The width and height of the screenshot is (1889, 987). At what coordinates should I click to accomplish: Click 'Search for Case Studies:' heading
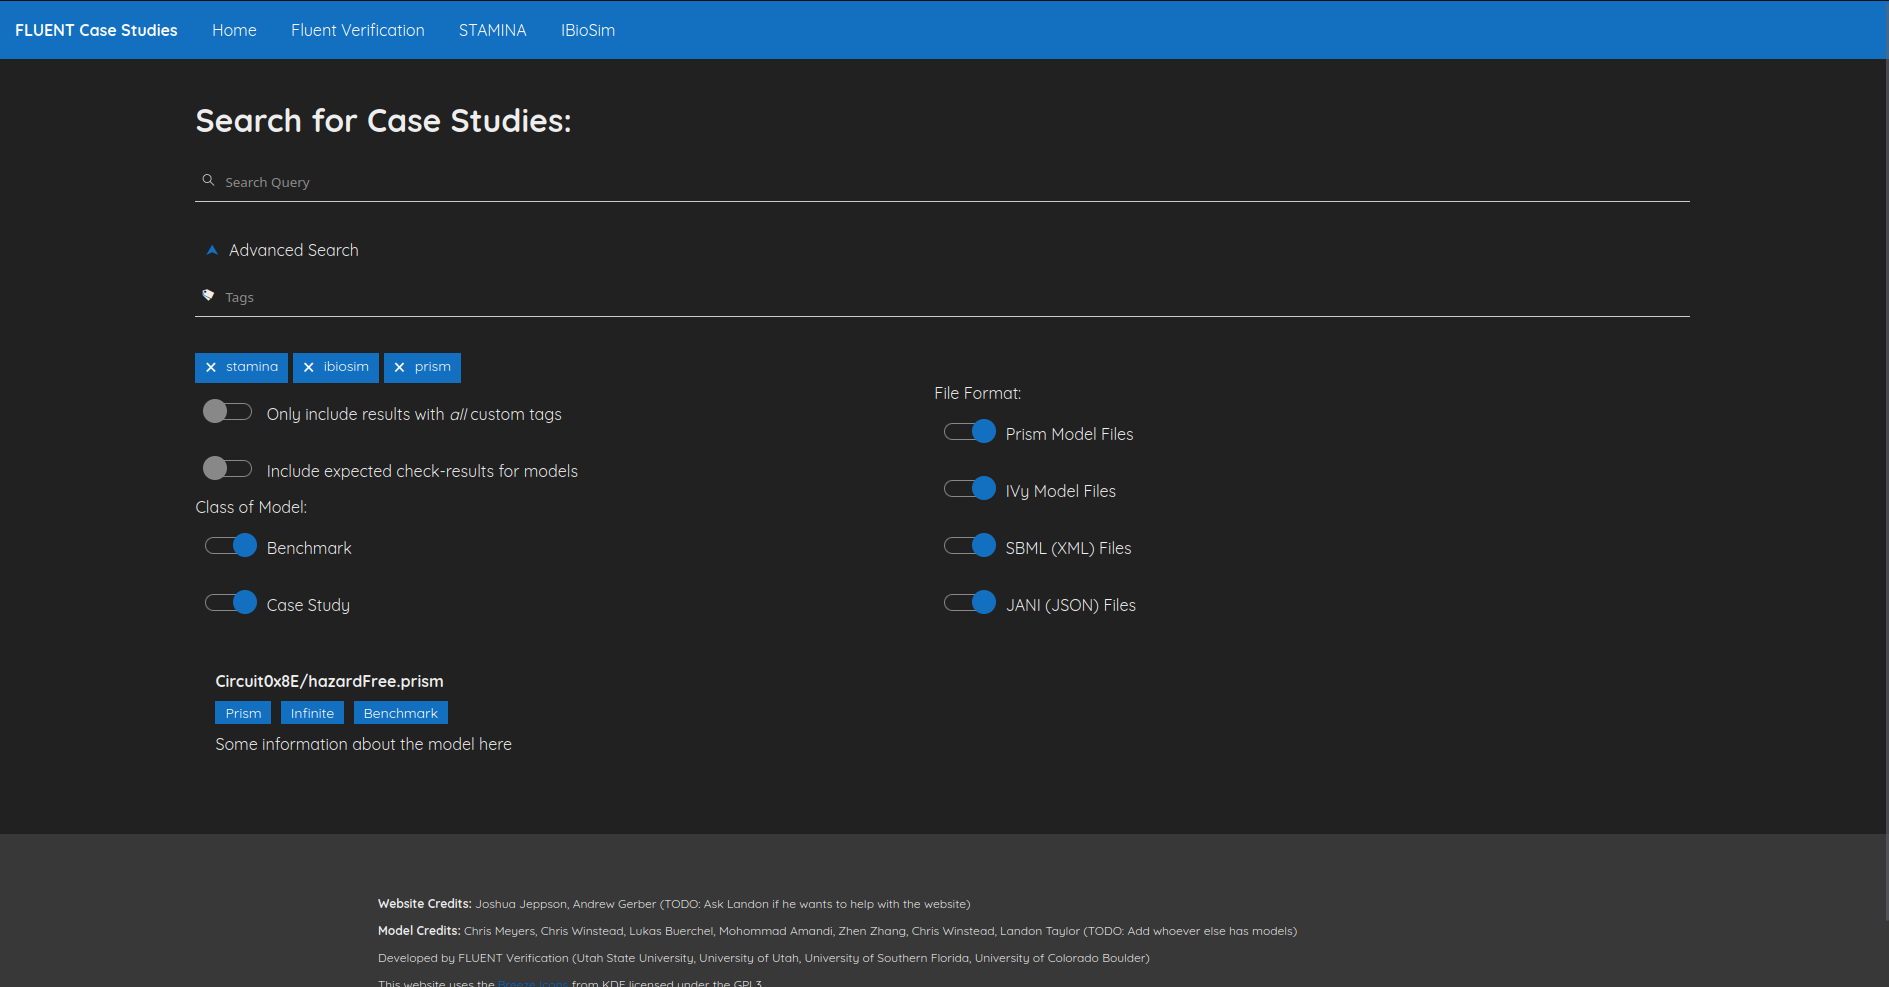(383, 121)
